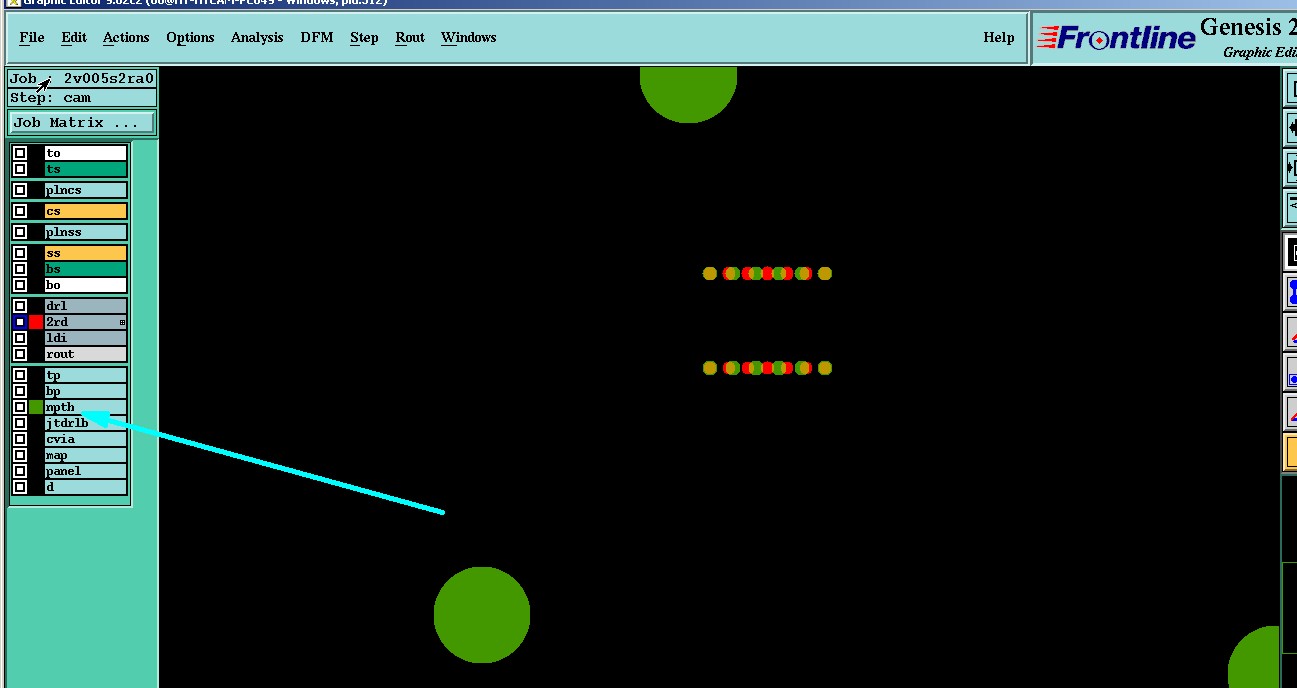Select the 'ts' layer name
1297x688 pixels.
tap(86, 169)
